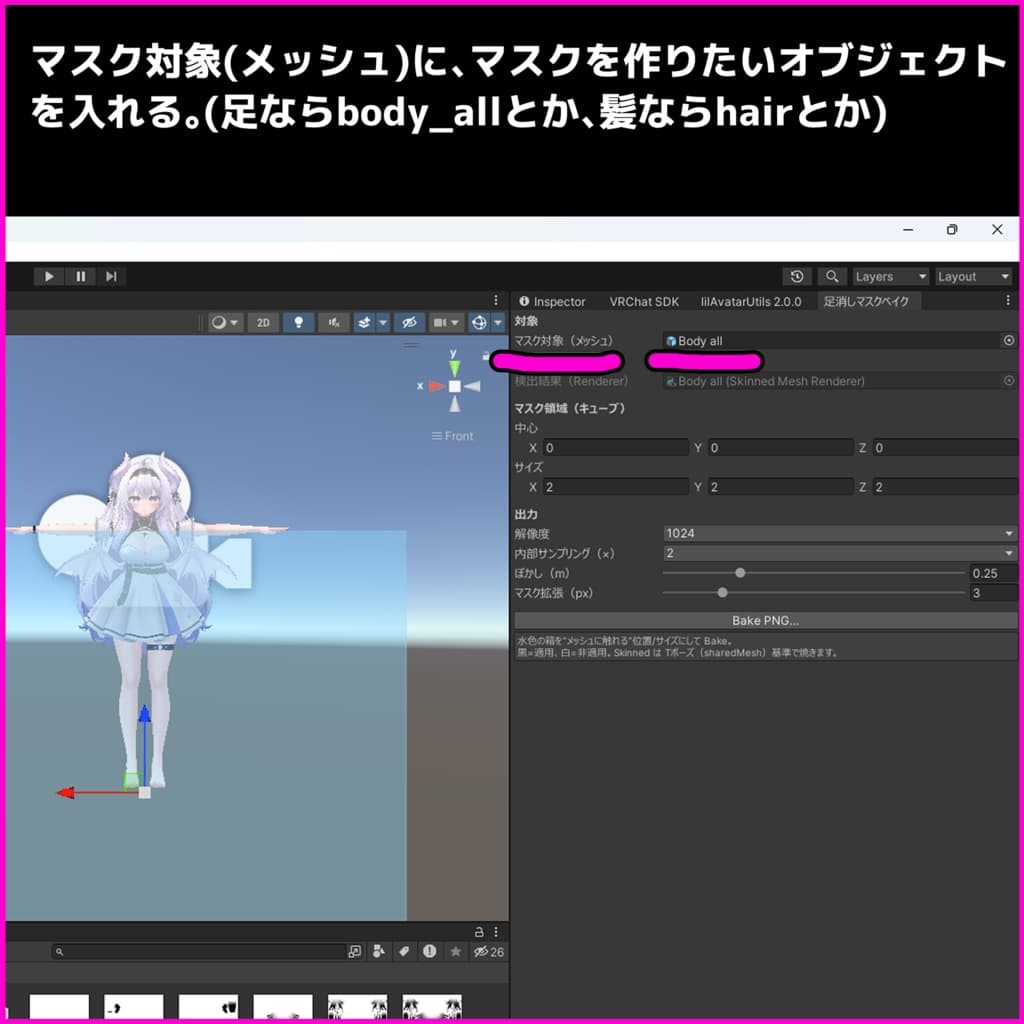This screenshot has width=1024, height=1024.
Task: Mute scene audio in the Scene toolbar
Action: point(334,322)
